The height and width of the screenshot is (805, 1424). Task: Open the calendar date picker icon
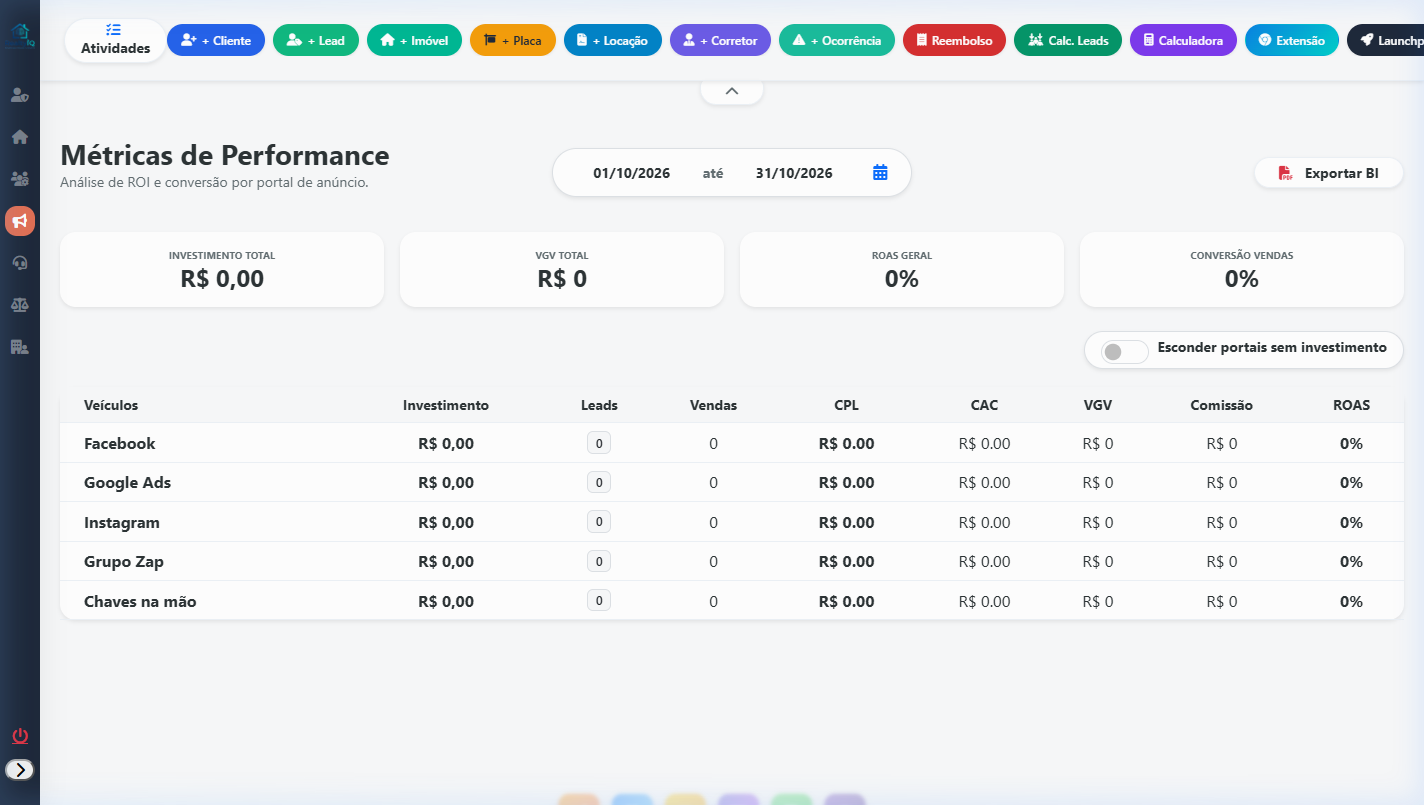tap(880, 172)
